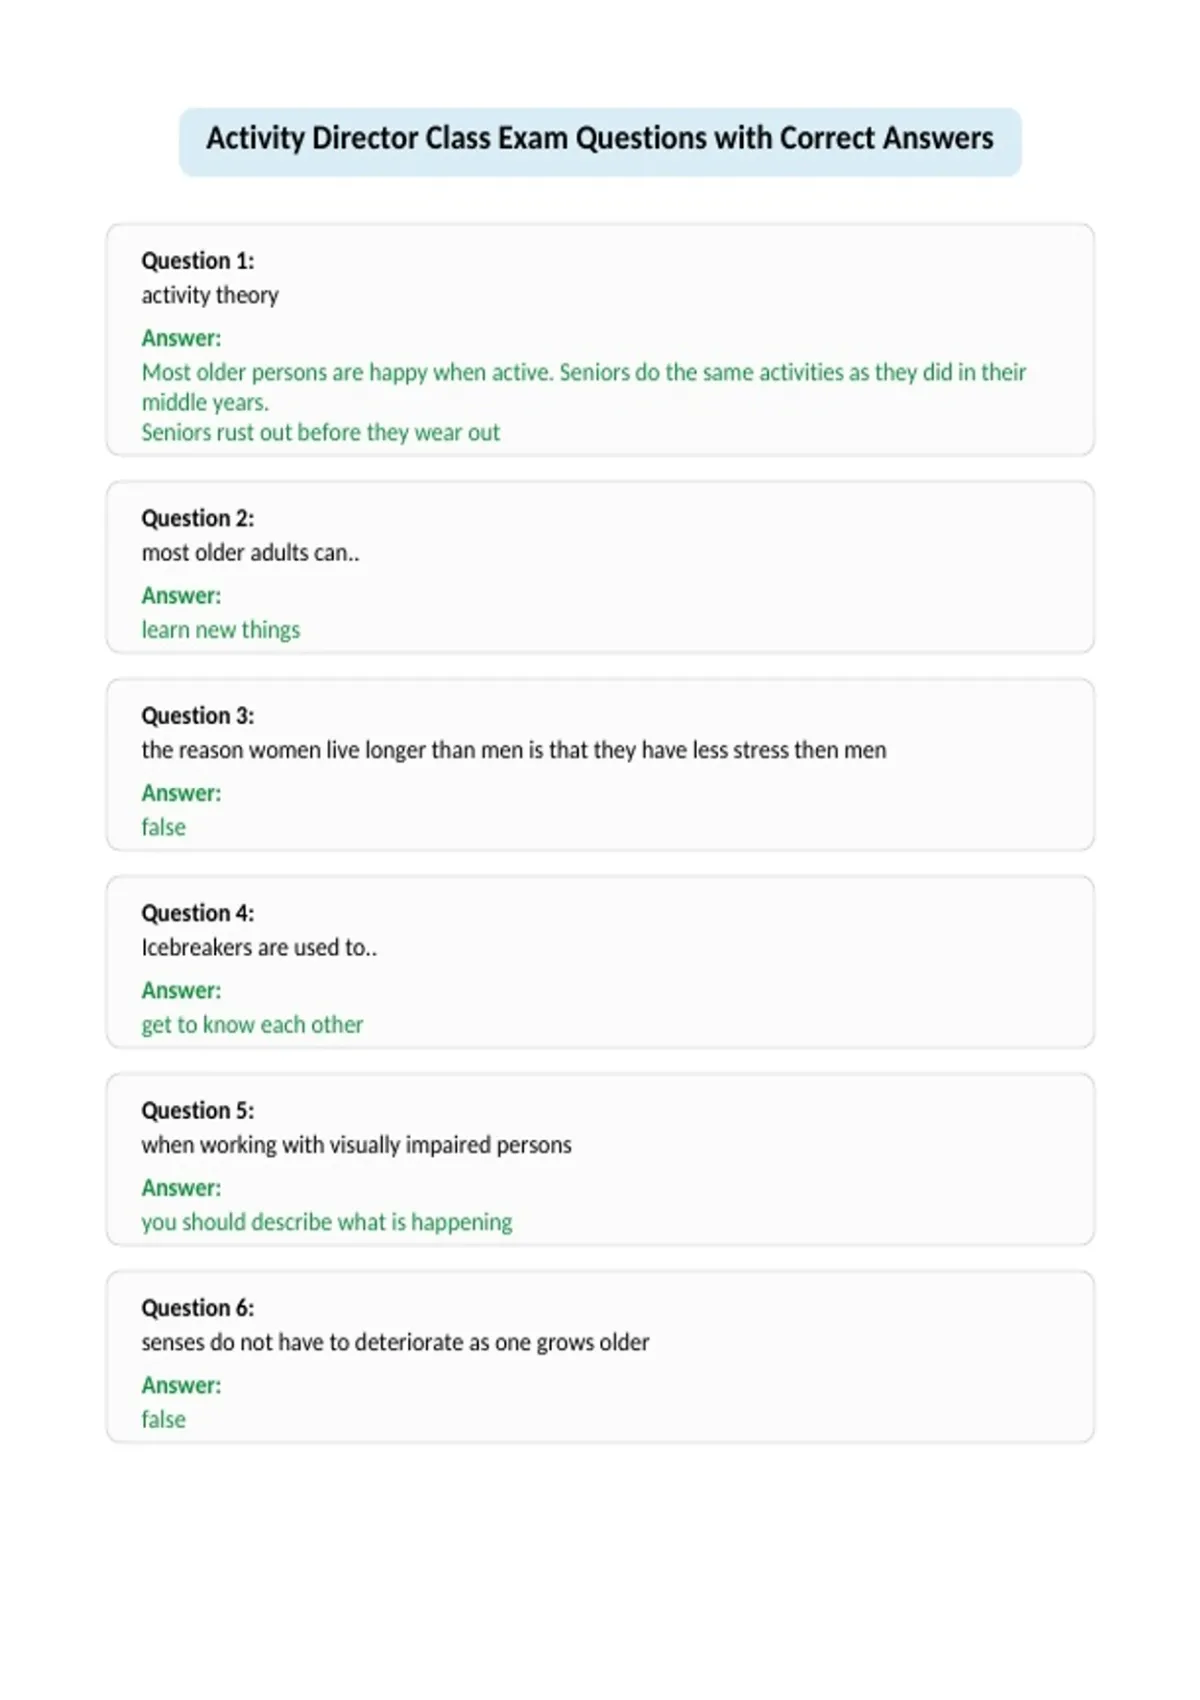Screen dimensions: 1200x1700
Task: Select the Question 5 label
Action: click(198, 1110)
